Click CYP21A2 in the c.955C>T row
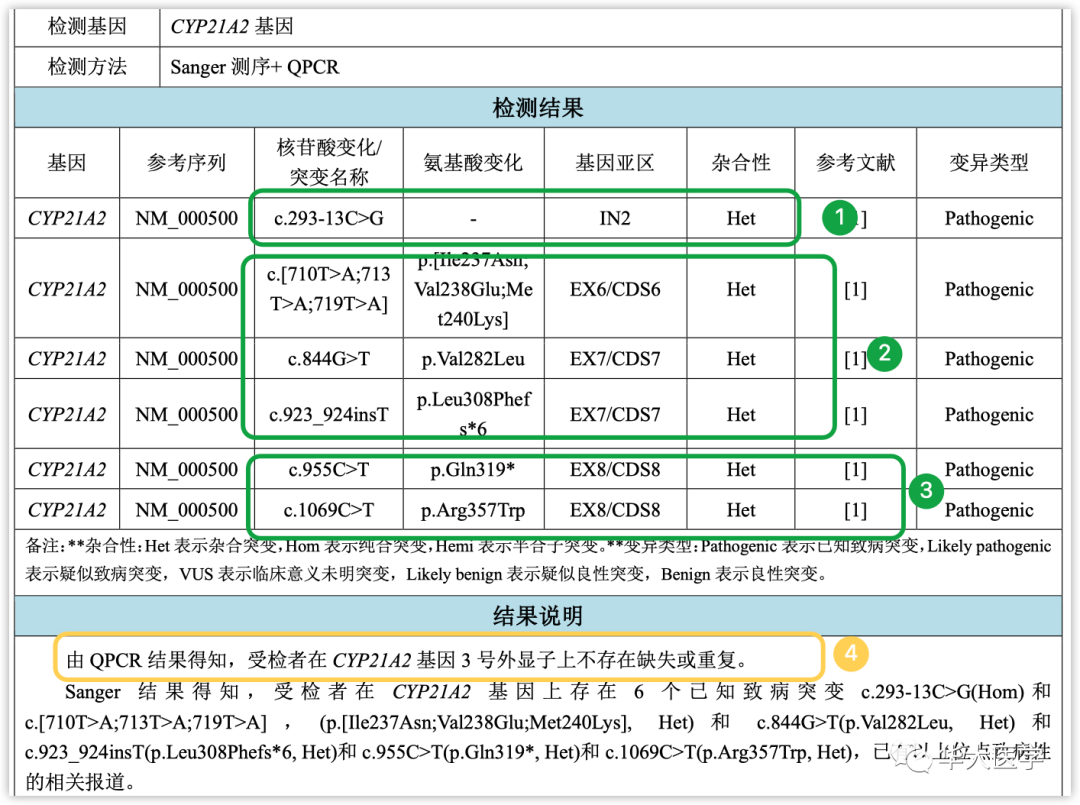This screenshot has width=1080, height=805. [x=67, y=470]
